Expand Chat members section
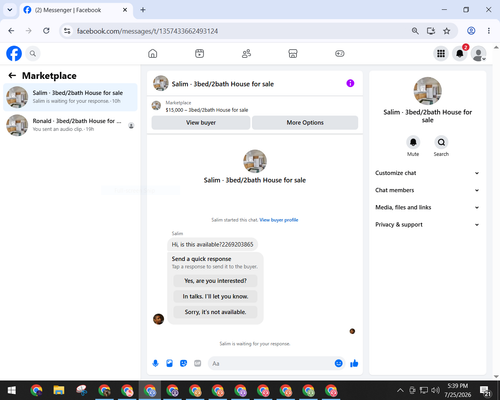This screenshot has width=500, height=400. point(427,190)
